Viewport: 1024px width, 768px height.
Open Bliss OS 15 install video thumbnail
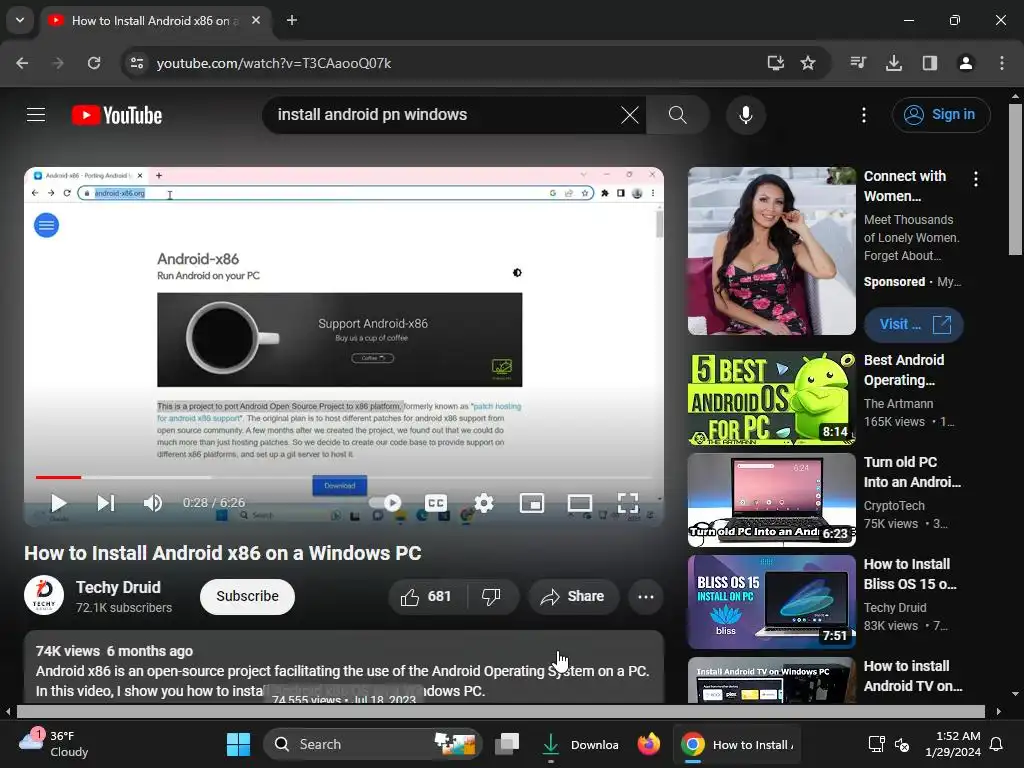click(x=771, y=602)
